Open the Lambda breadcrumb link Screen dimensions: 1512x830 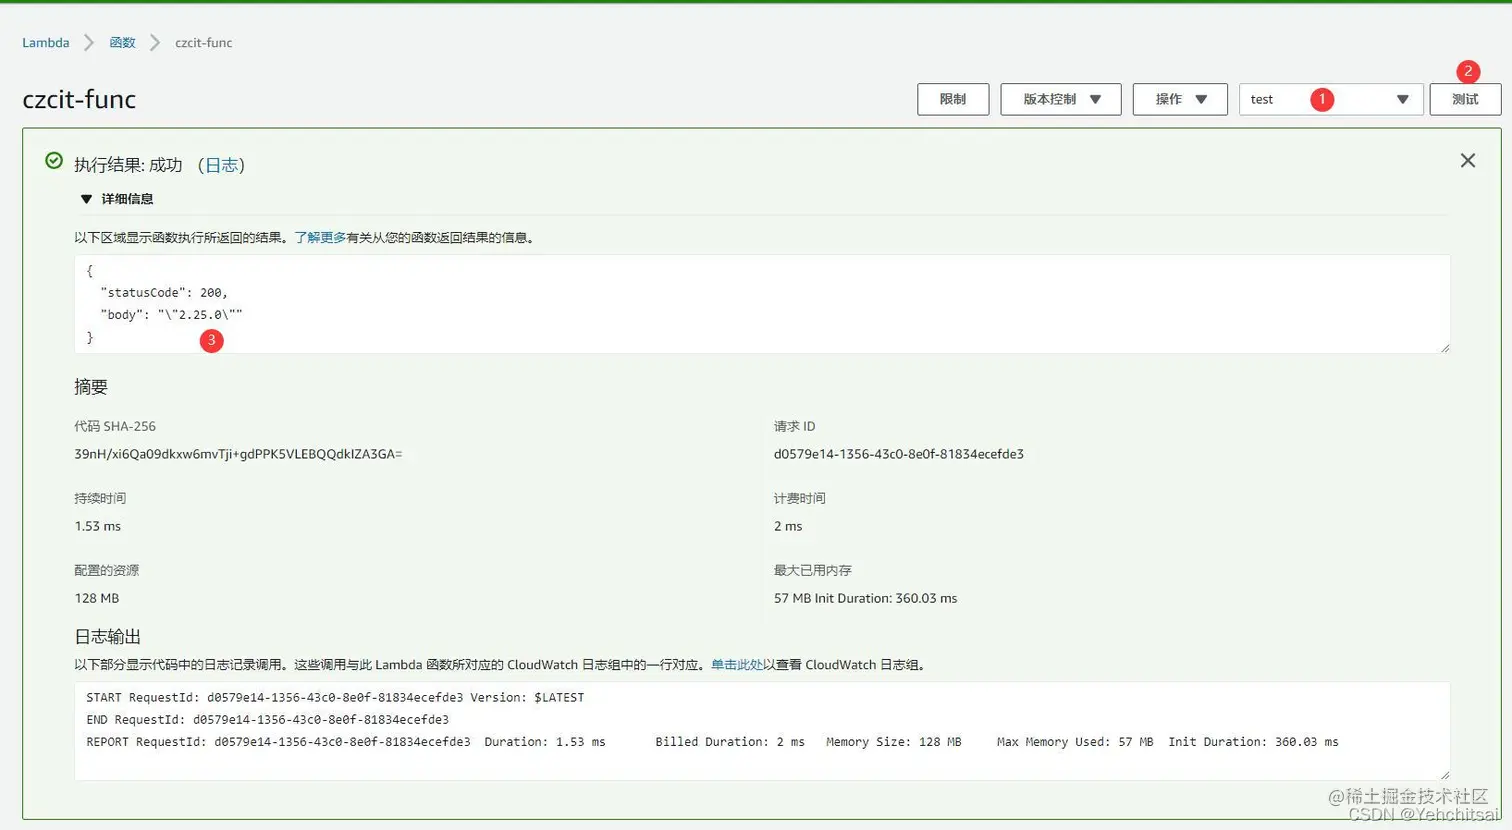click(x=46, y=42)
